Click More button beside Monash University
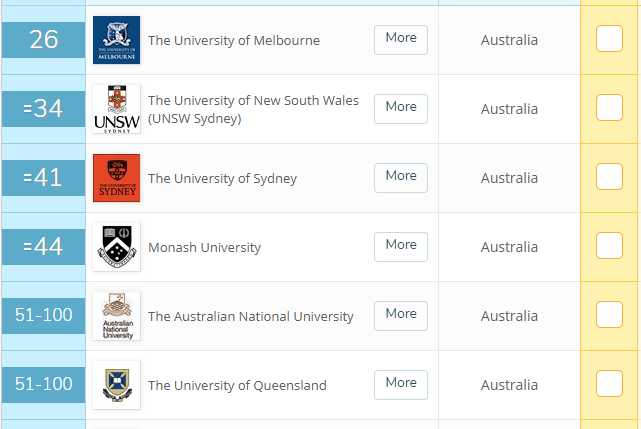The image size is (641, 429). click(x=401, y=247)
